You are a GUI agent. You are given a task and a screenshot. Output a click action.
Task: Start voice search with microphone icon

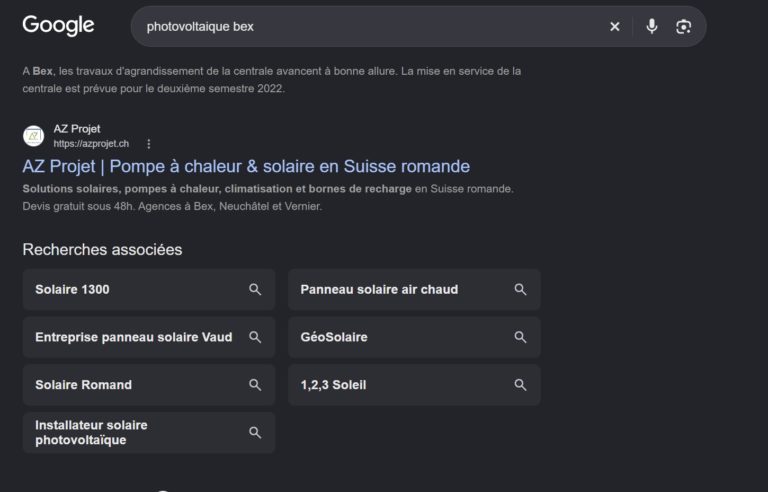[x=651, y=26]
